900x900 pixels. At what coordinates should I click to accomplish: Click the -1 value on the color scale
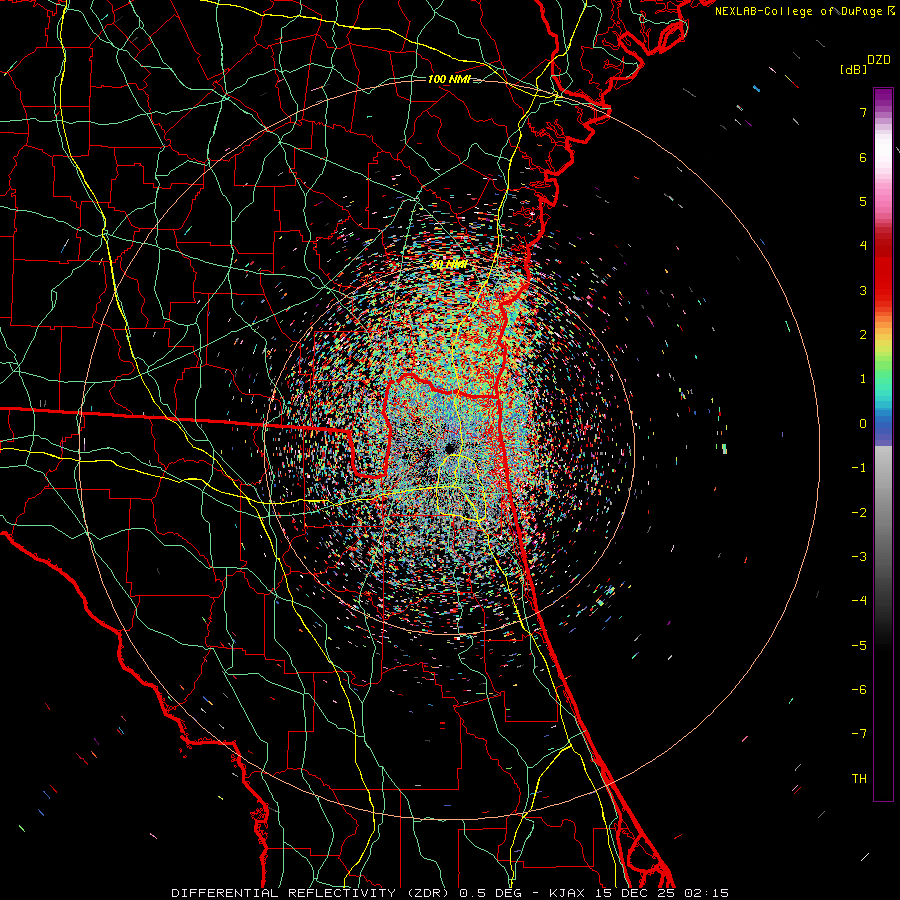point(859,467)
